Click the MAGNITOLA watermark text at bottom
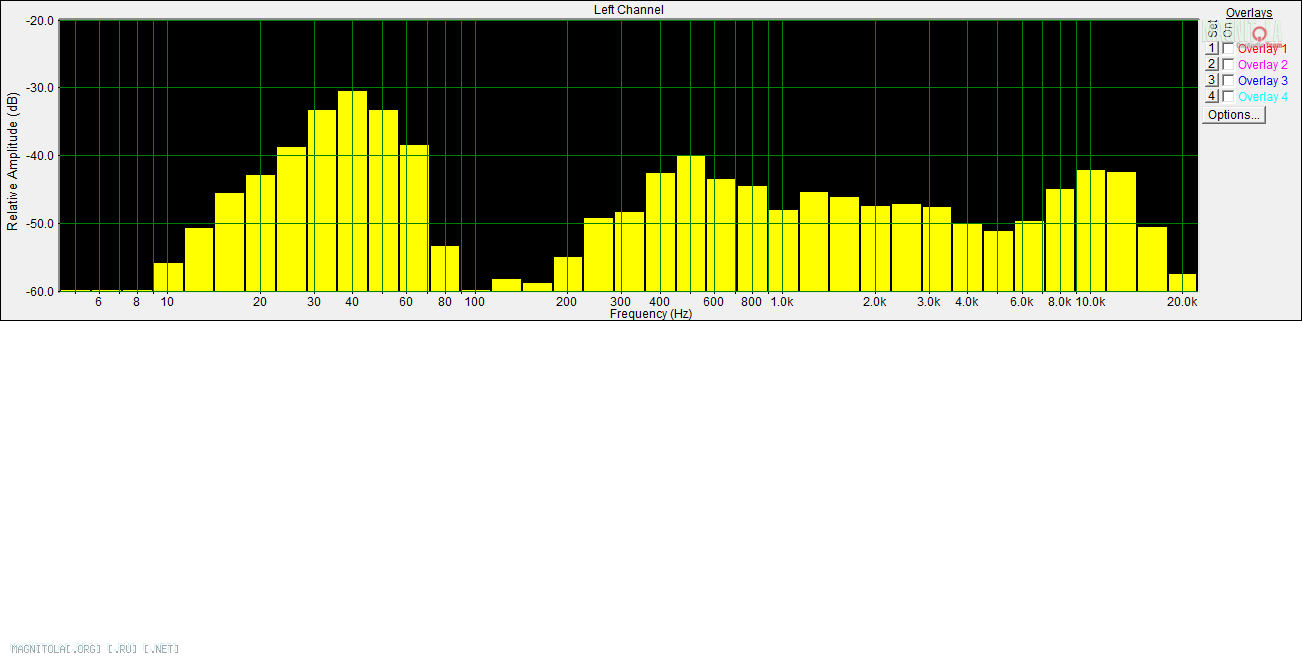This screenshot has width=1302, height=658. [95, 649]
